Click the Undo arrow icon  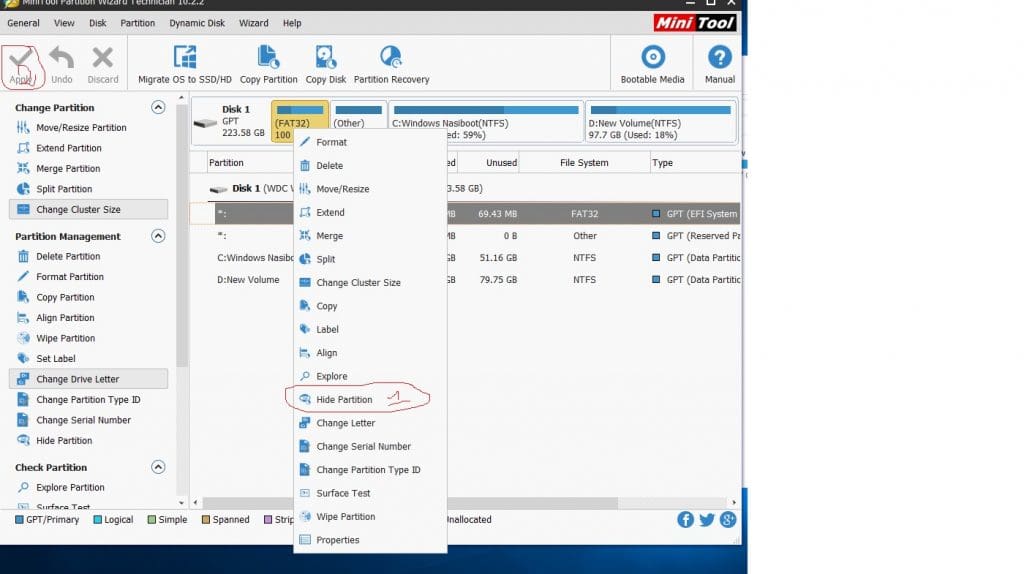point(61,59)
